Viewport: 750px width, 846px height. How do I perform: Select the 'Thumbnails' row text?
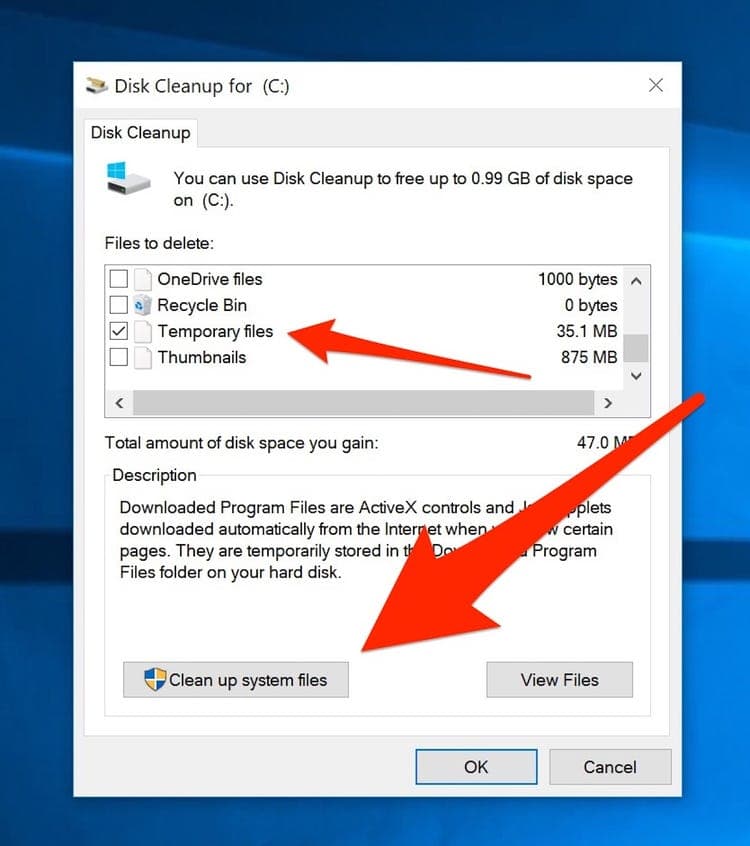click(x=202, y=357)
